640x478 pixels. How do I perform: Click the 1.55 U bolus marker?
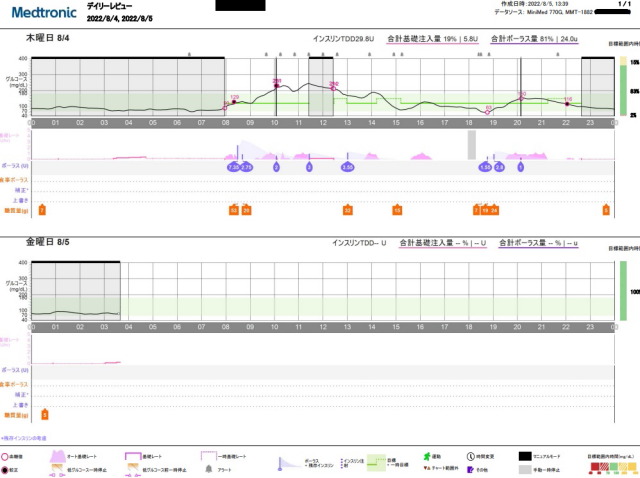(x=485, y=167)
